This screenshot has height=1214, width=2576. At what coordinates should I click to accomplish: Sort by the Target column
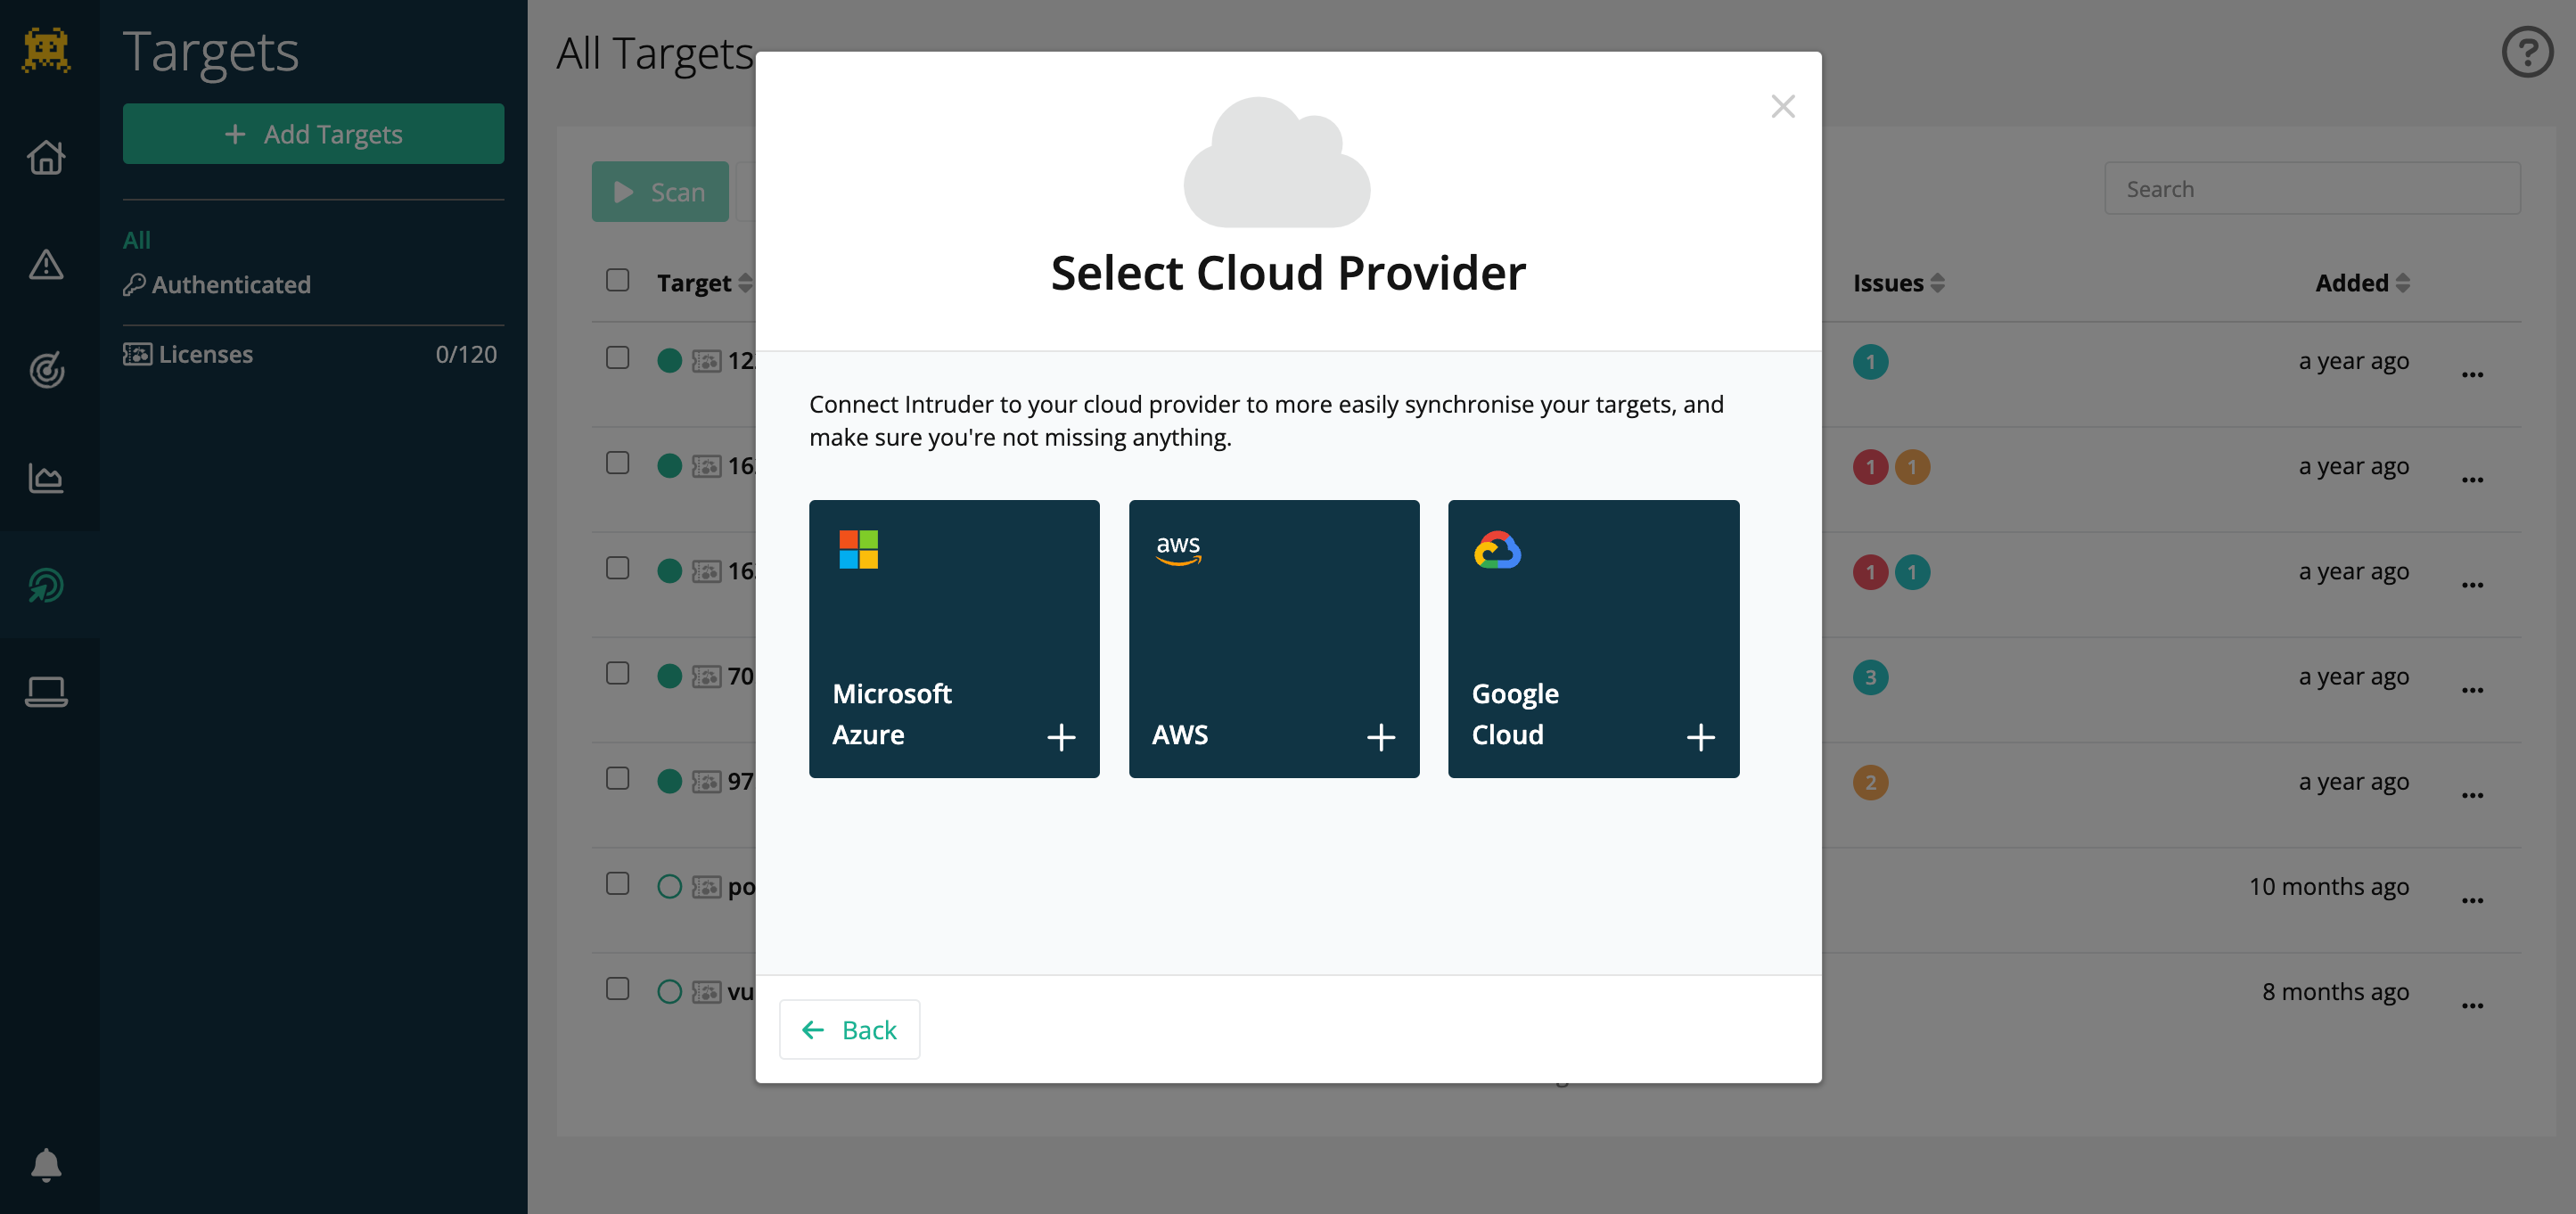click(704, 283)
